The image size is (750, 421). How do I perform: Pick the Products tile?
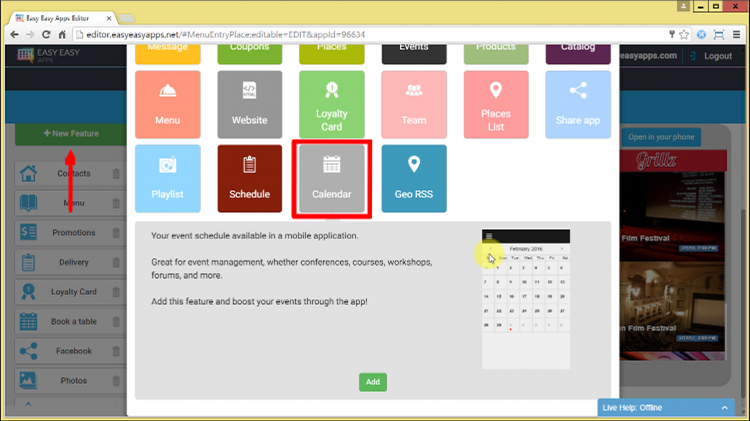[496, 54]
